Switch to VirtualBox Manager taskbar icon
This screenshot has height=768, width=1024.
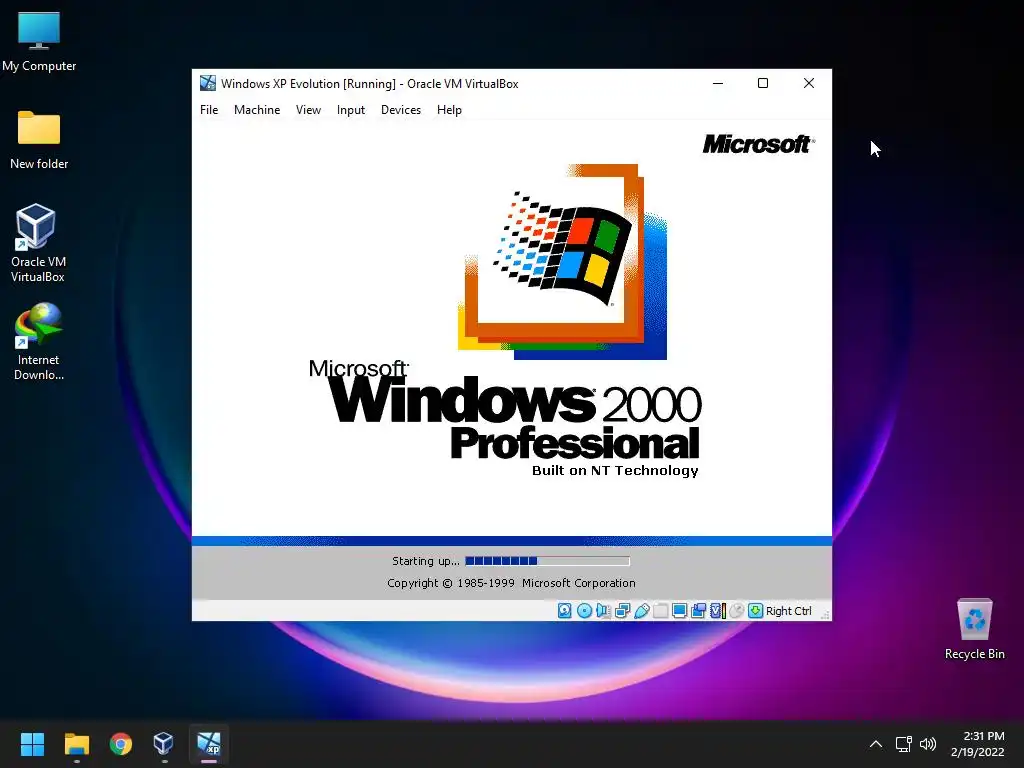[163, 744]
